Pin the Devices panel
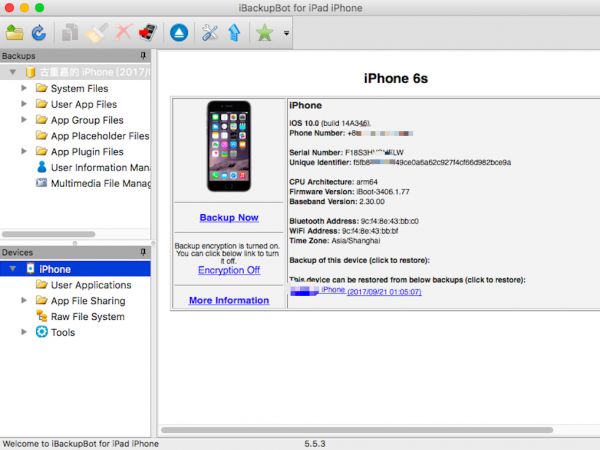The height and width of the screenshot is (450, 600). coord(143,252)
